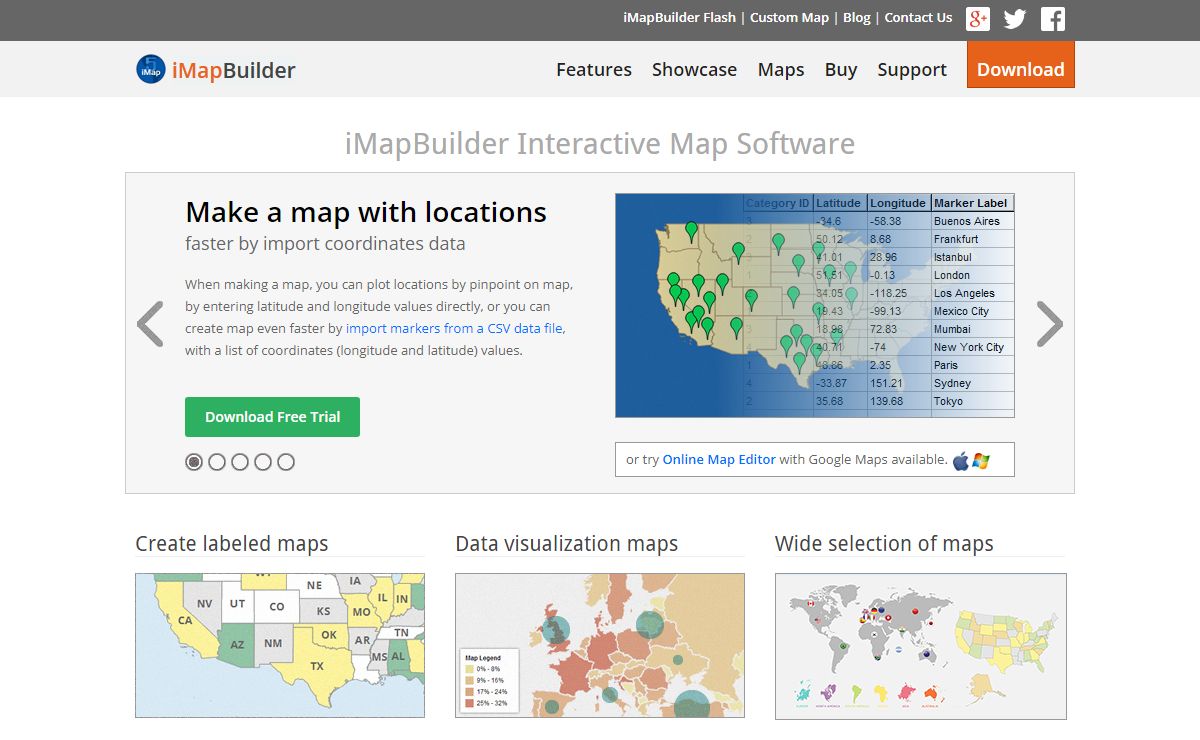Click the New York City marker label cell

972,347
